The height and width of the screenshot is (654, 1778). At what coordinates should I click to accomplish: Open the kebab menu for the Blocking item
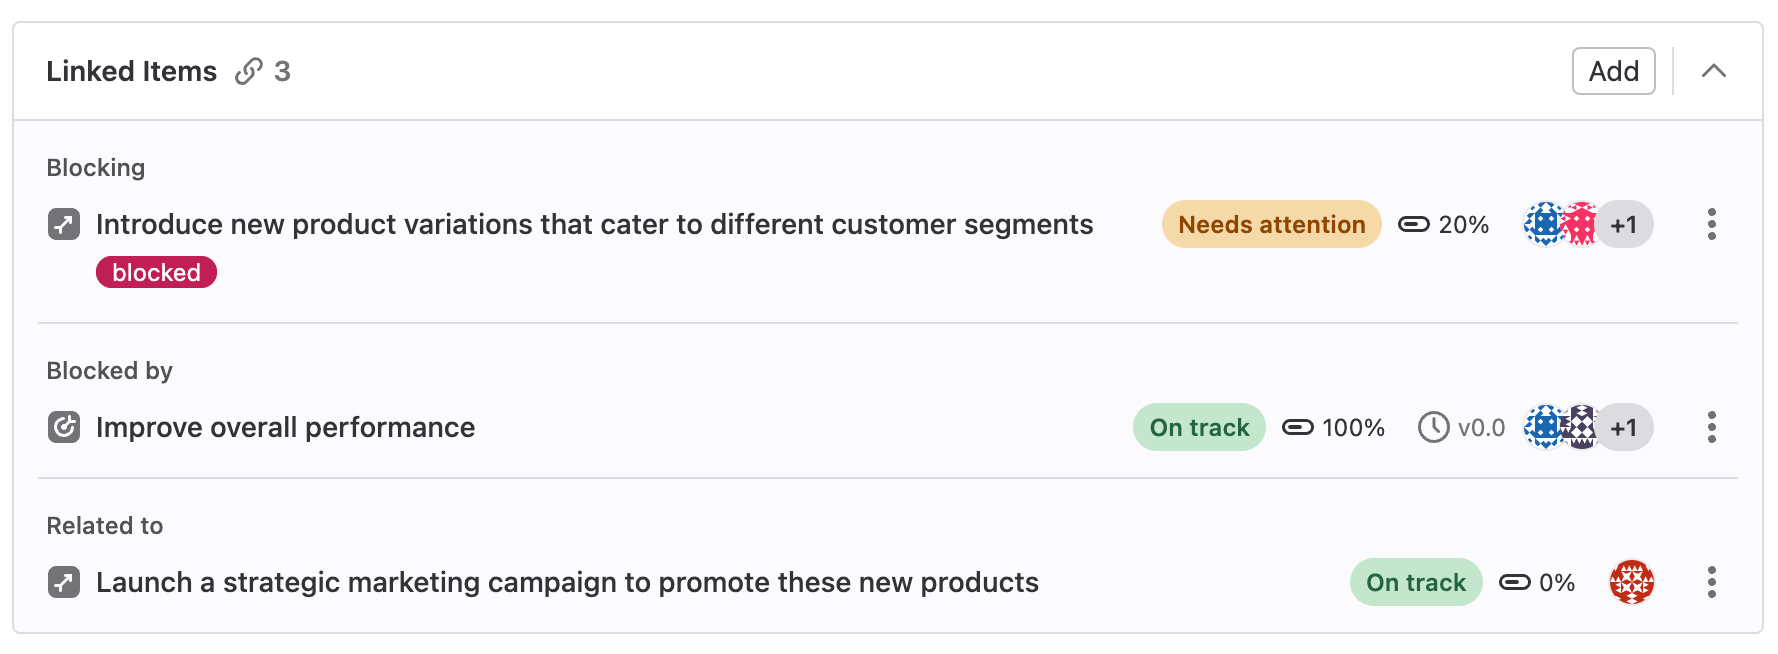[x=1711, y=224]
